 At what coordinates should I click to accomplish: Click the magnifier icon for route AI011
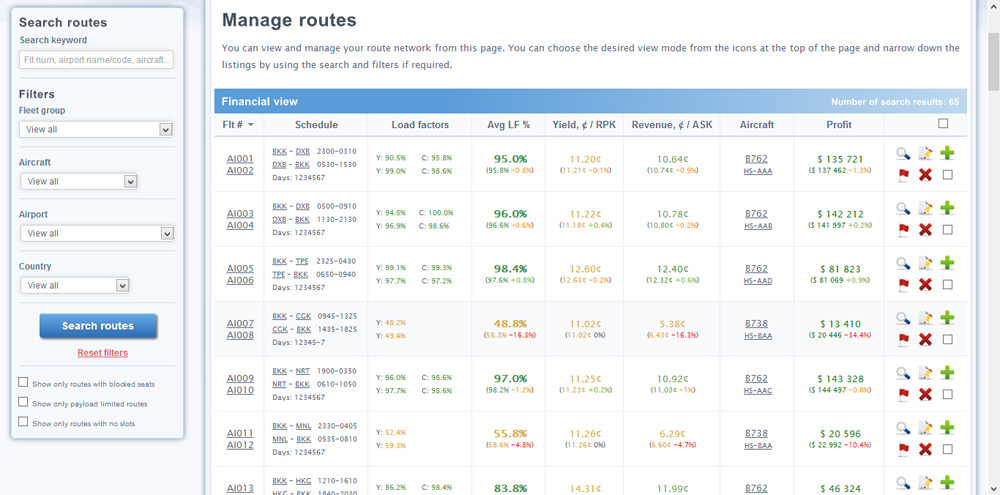(902, 428)
